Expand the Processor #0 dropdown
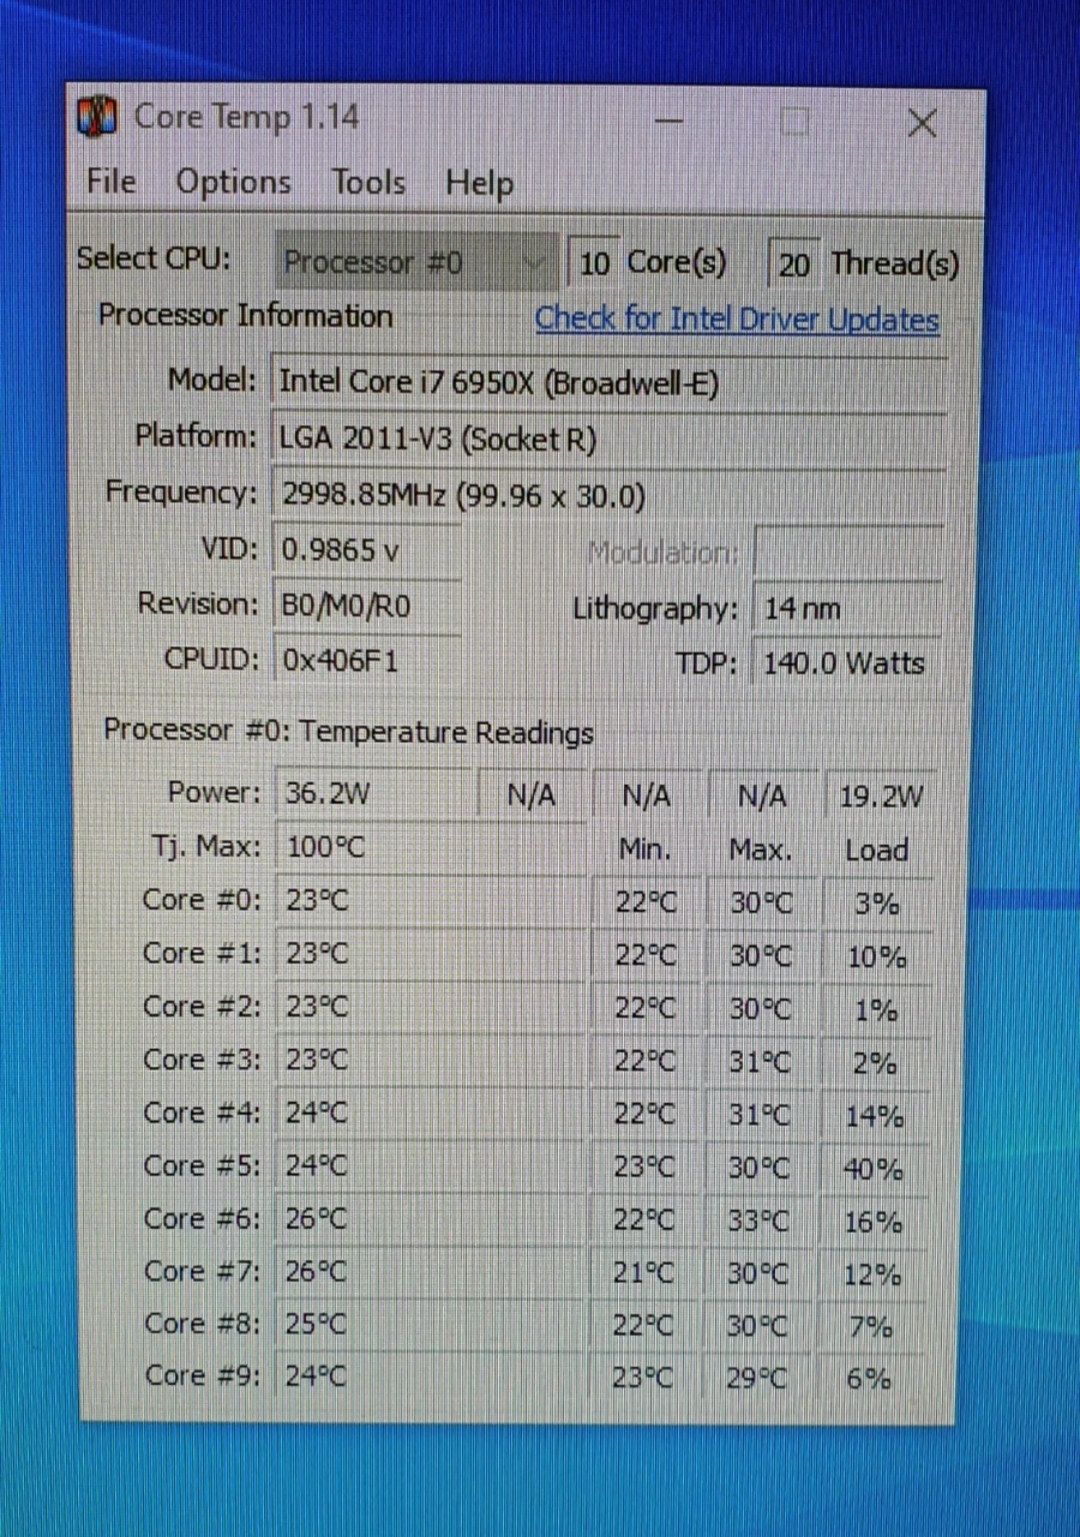Viewport: 1080px width, 1537px height. pyautogui.click(x=416, y=263)
